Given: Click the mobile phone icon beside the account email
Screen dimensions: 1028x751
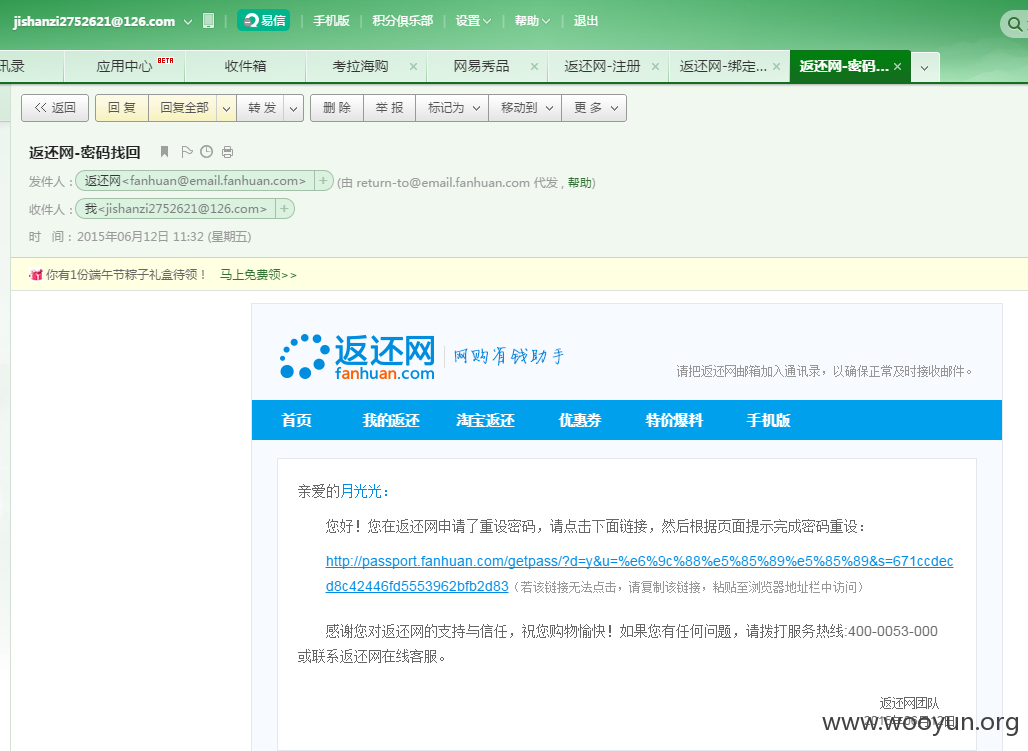Looking at the screenshot, I should pos(208,21).
